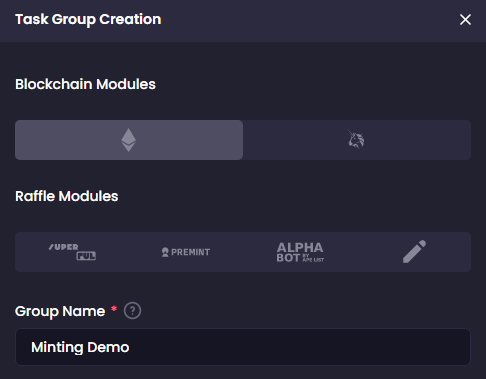Click the Minting Demo text
Image resolution: width=486 pixels, height=379 pixels.
[x=80, y=347]
